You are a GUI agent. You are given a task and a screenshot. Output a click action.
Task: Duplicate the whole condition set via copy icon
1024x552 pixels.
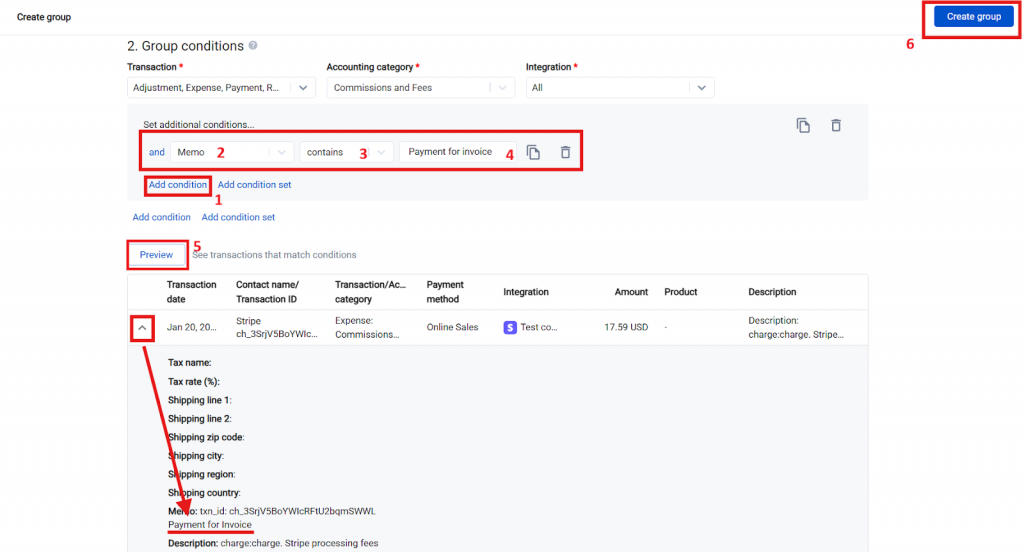pos(803,125)
